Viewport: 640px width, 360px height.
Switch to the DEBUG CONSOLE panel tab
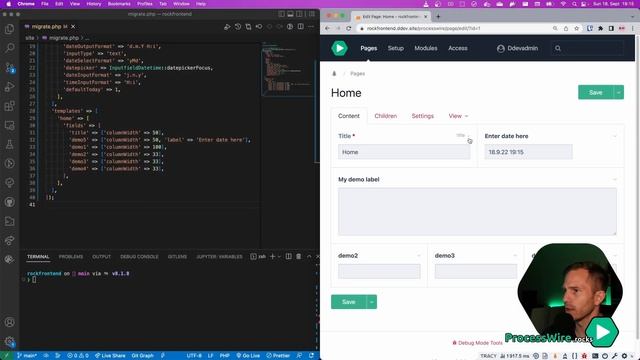(139, 257)
